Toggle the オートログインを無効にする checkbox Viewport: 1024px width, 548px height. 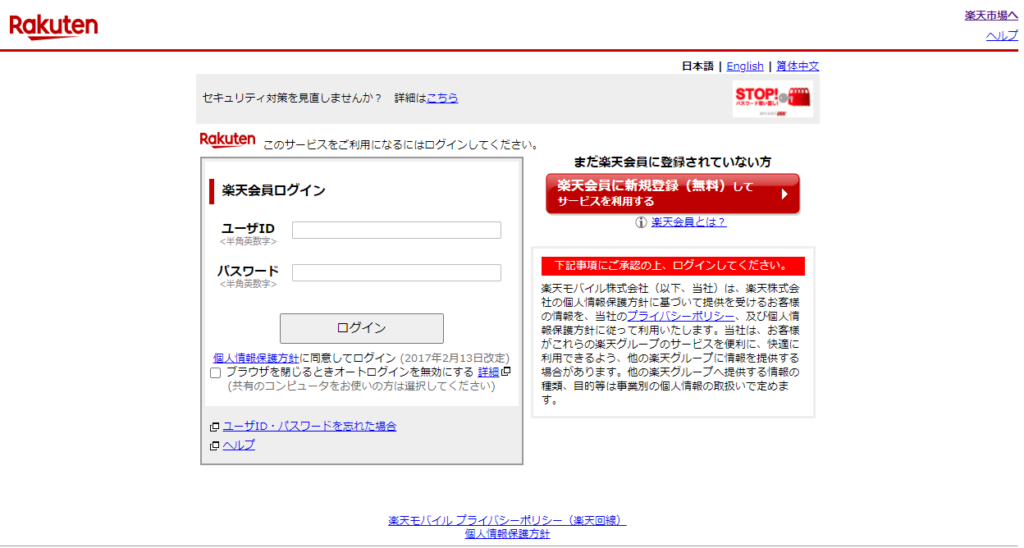coord(215,373)
